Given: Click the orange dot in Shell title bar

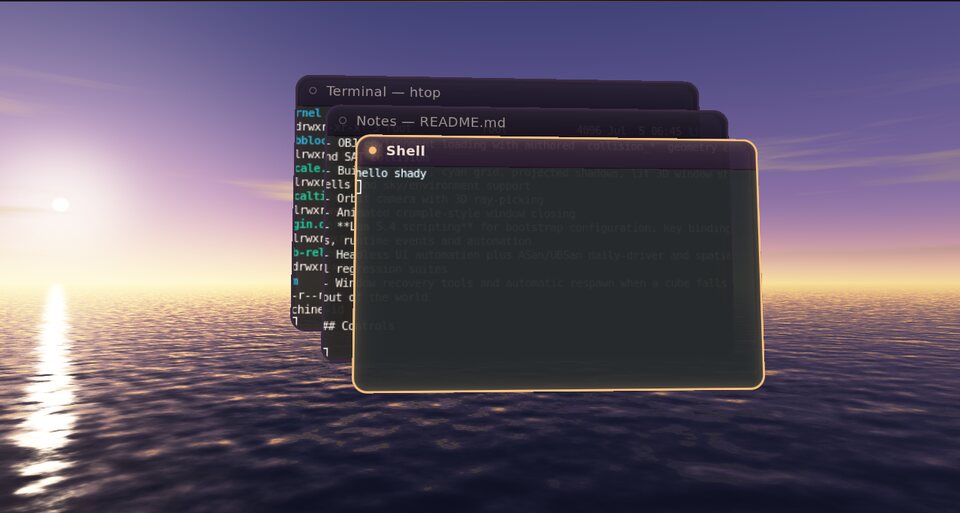Looking at the screenshot, I should point(372,151).
